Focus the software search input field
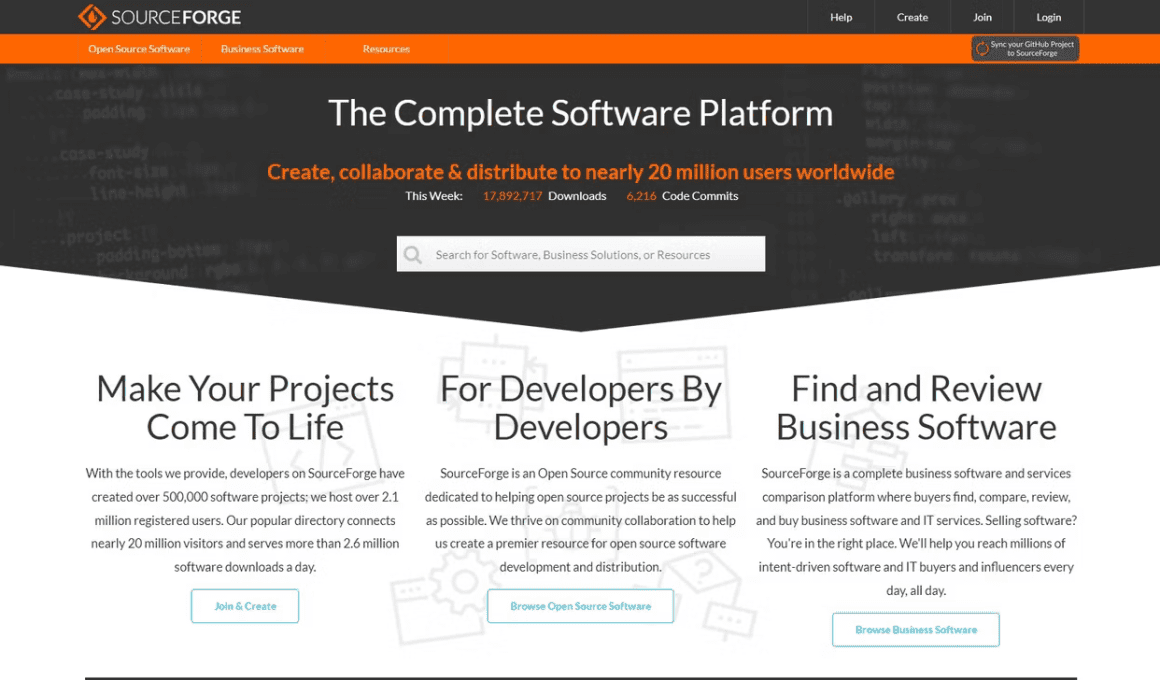 (x=581, y=254)
